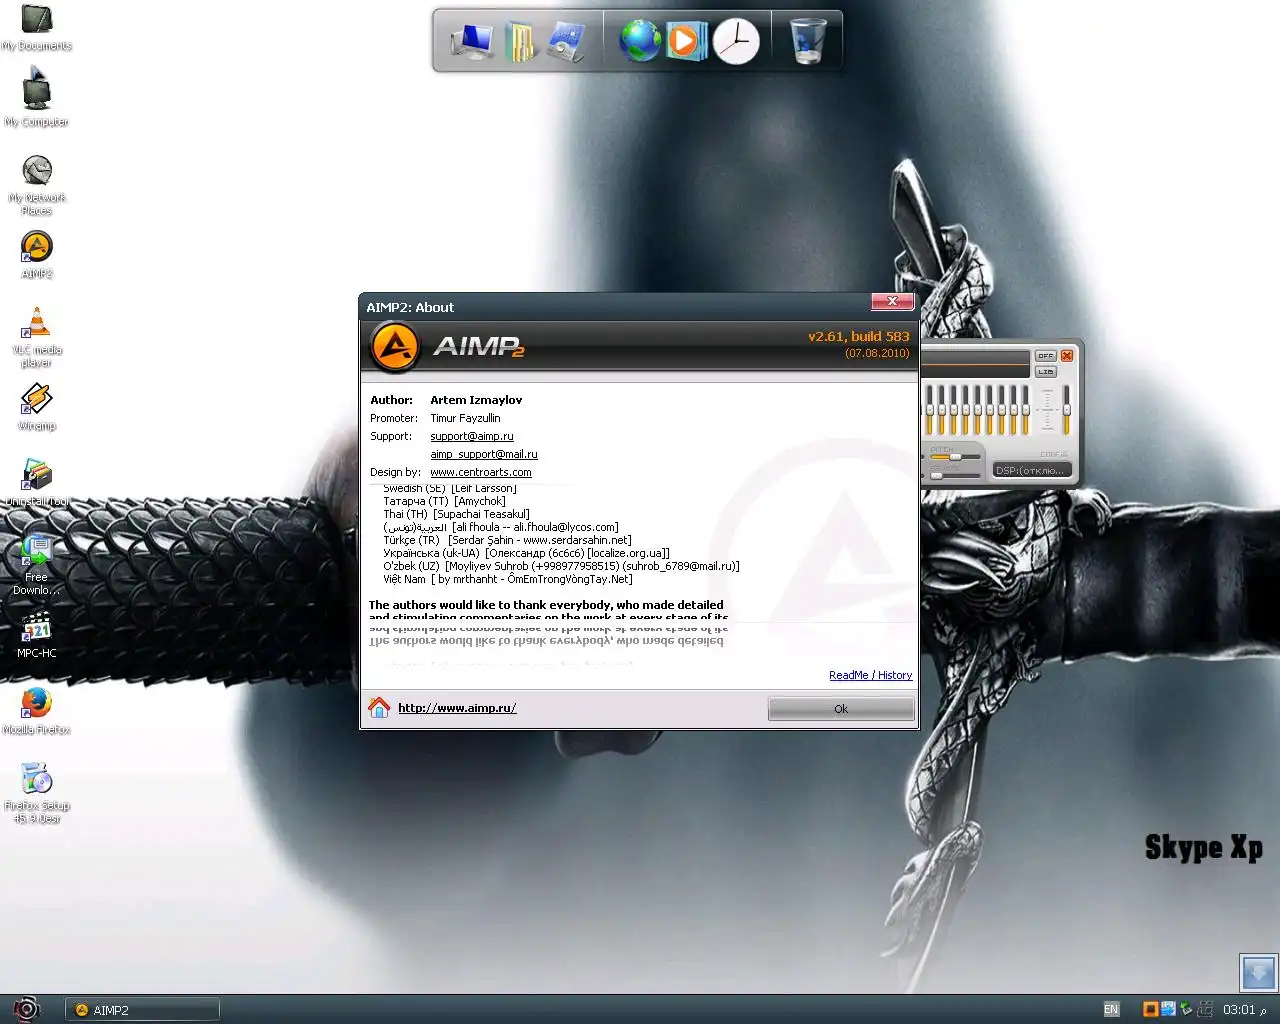Click the Türkçe (TR) translator line

[507, 540]
